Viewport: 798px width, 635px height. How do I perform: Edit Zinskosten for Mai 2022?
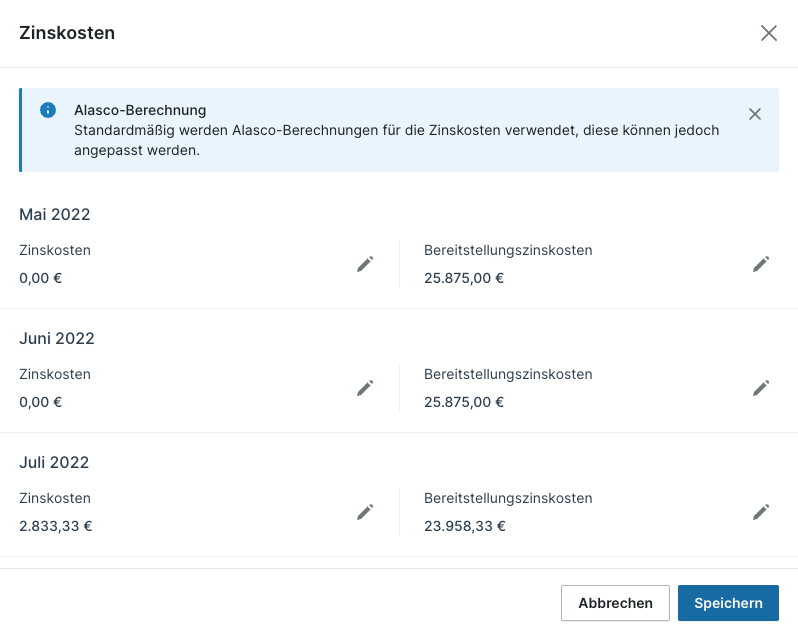(x=365, y=264)
